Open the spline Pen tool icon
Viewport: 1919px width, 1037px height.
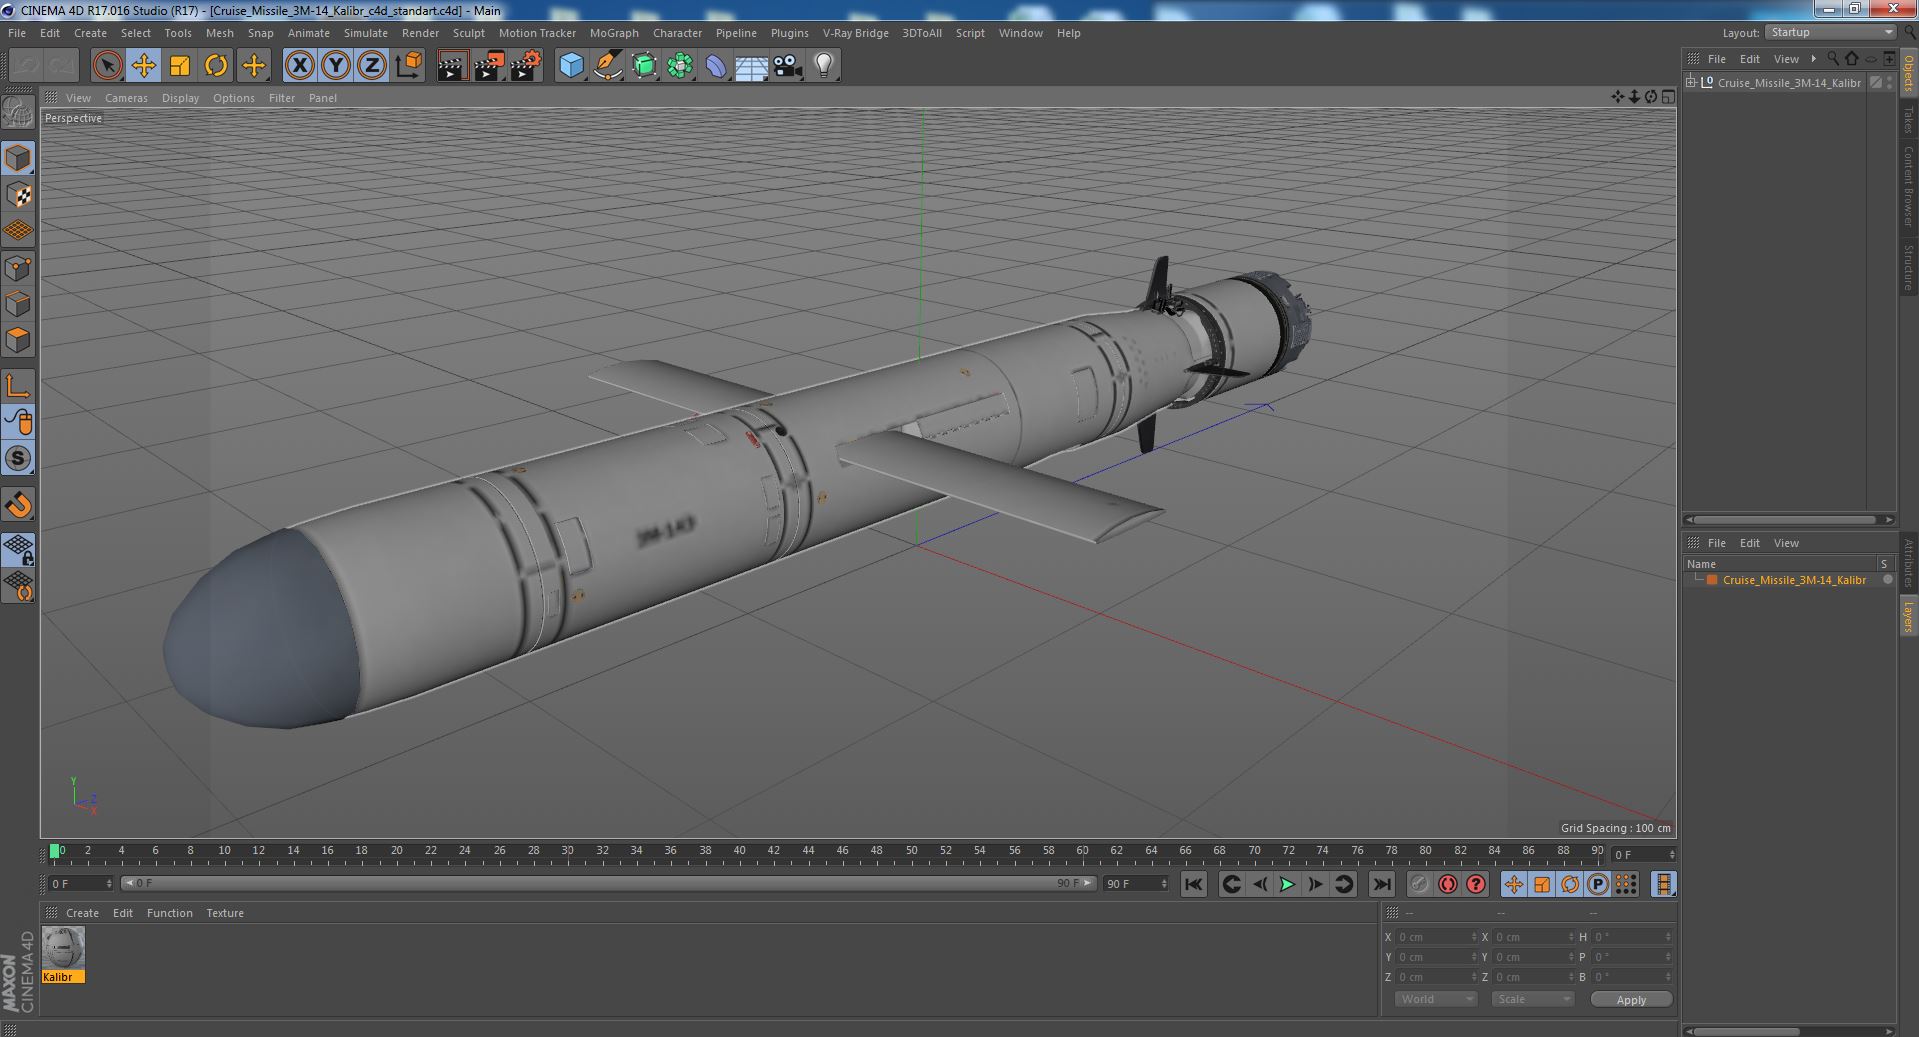[607, 66]
